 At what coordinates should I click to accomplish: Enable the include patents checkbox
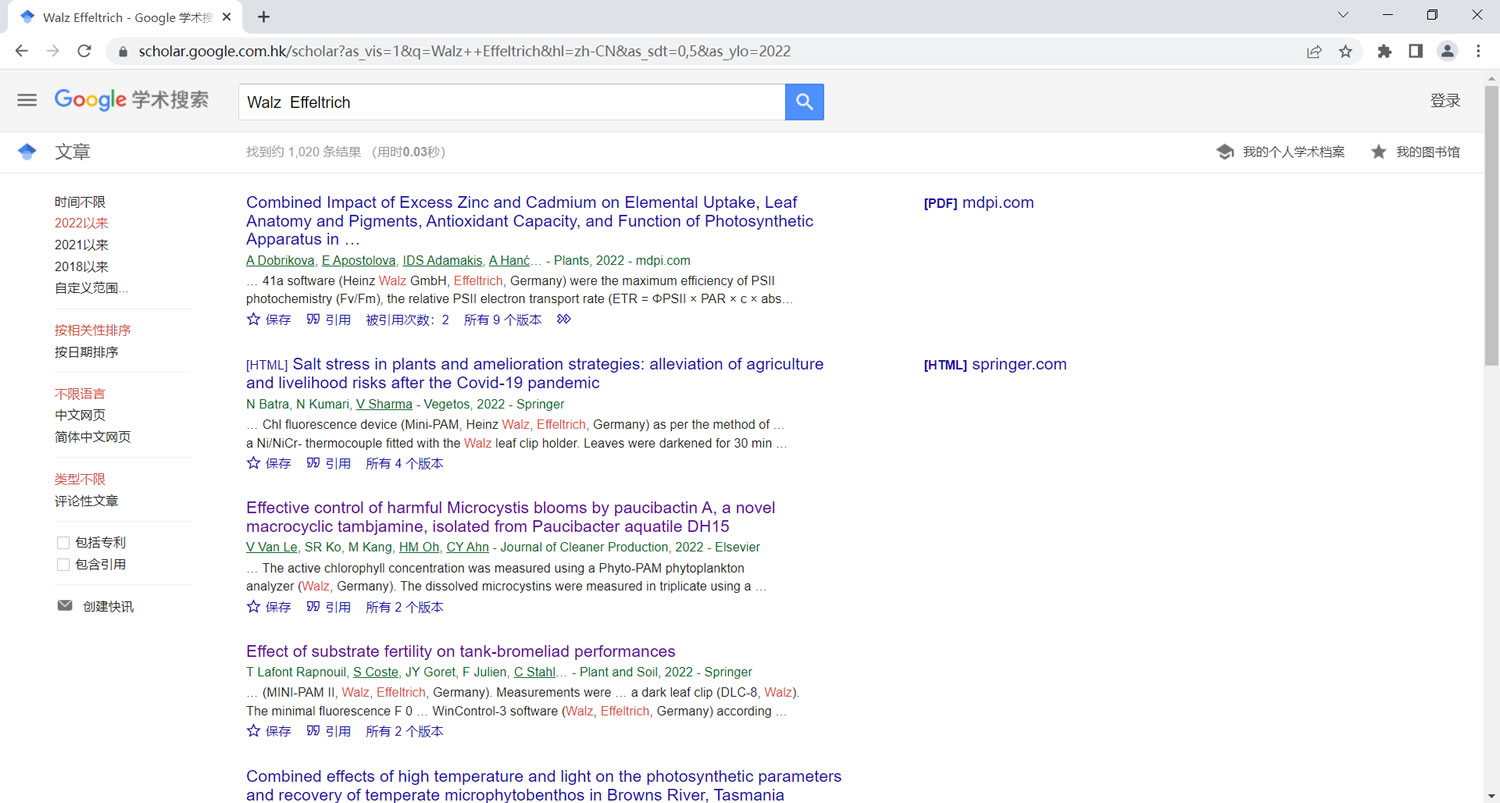(x=63, y=543)
